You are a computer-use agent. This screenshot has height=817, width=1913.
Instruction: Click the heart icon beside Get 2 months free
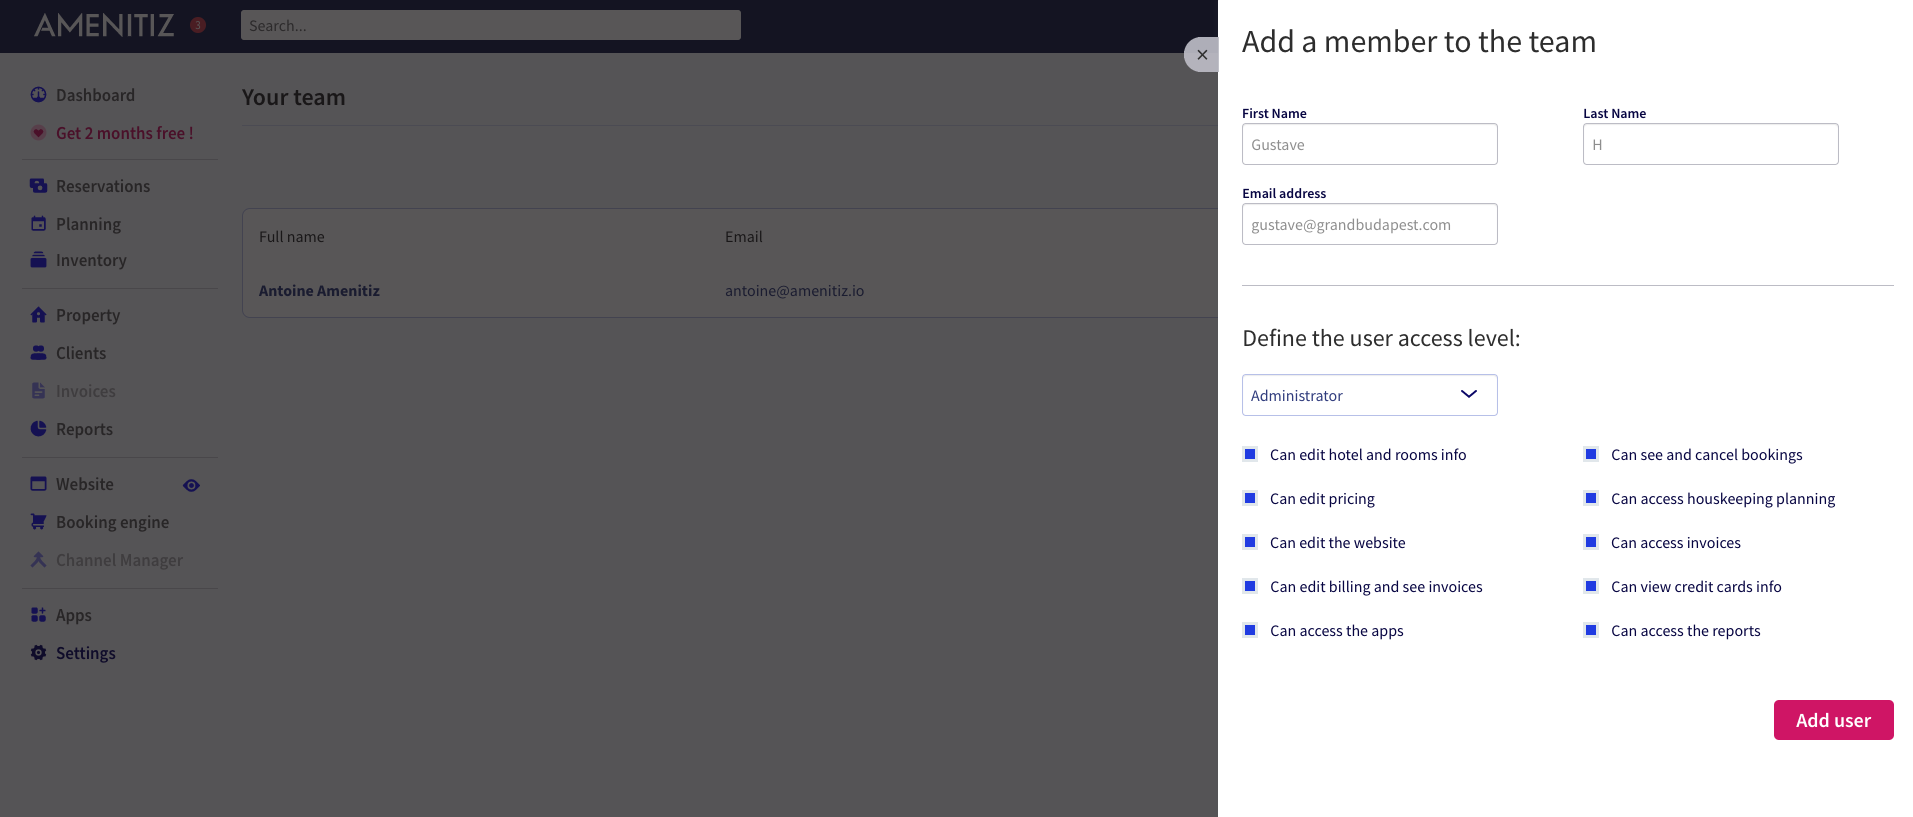(38, 133)
